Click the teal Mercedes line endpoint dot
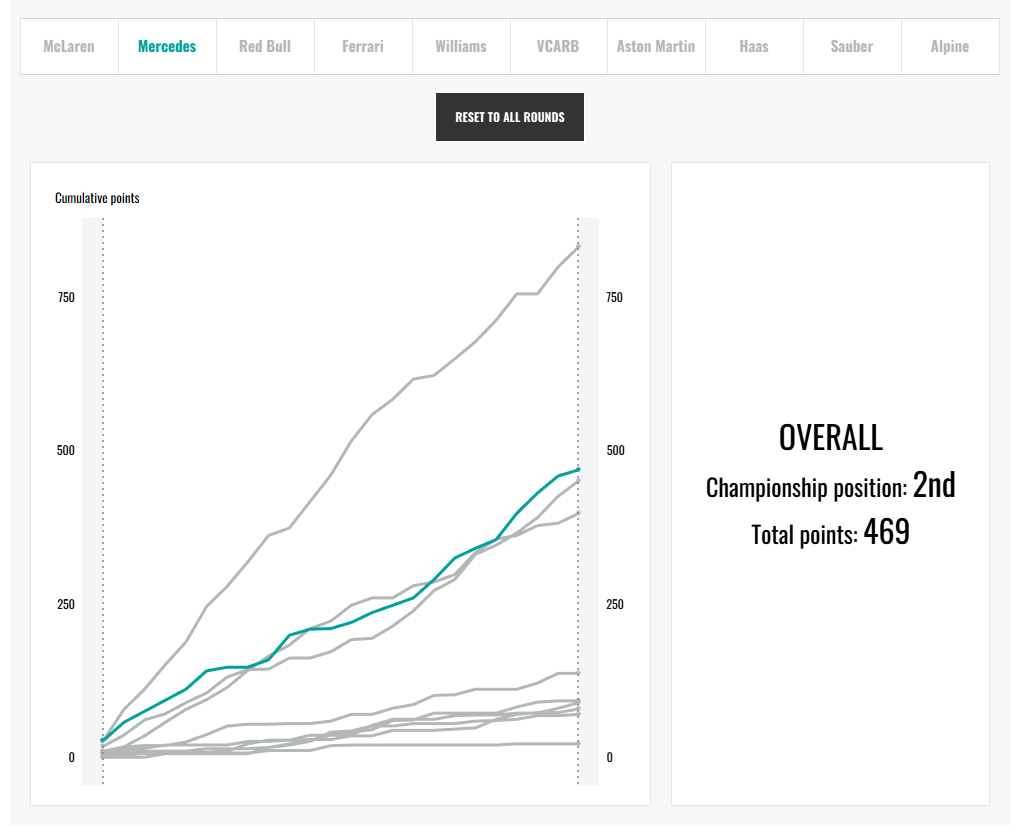Image resolution: width=1017 pixels, height=834 pixels. click(x=578, y=470)
